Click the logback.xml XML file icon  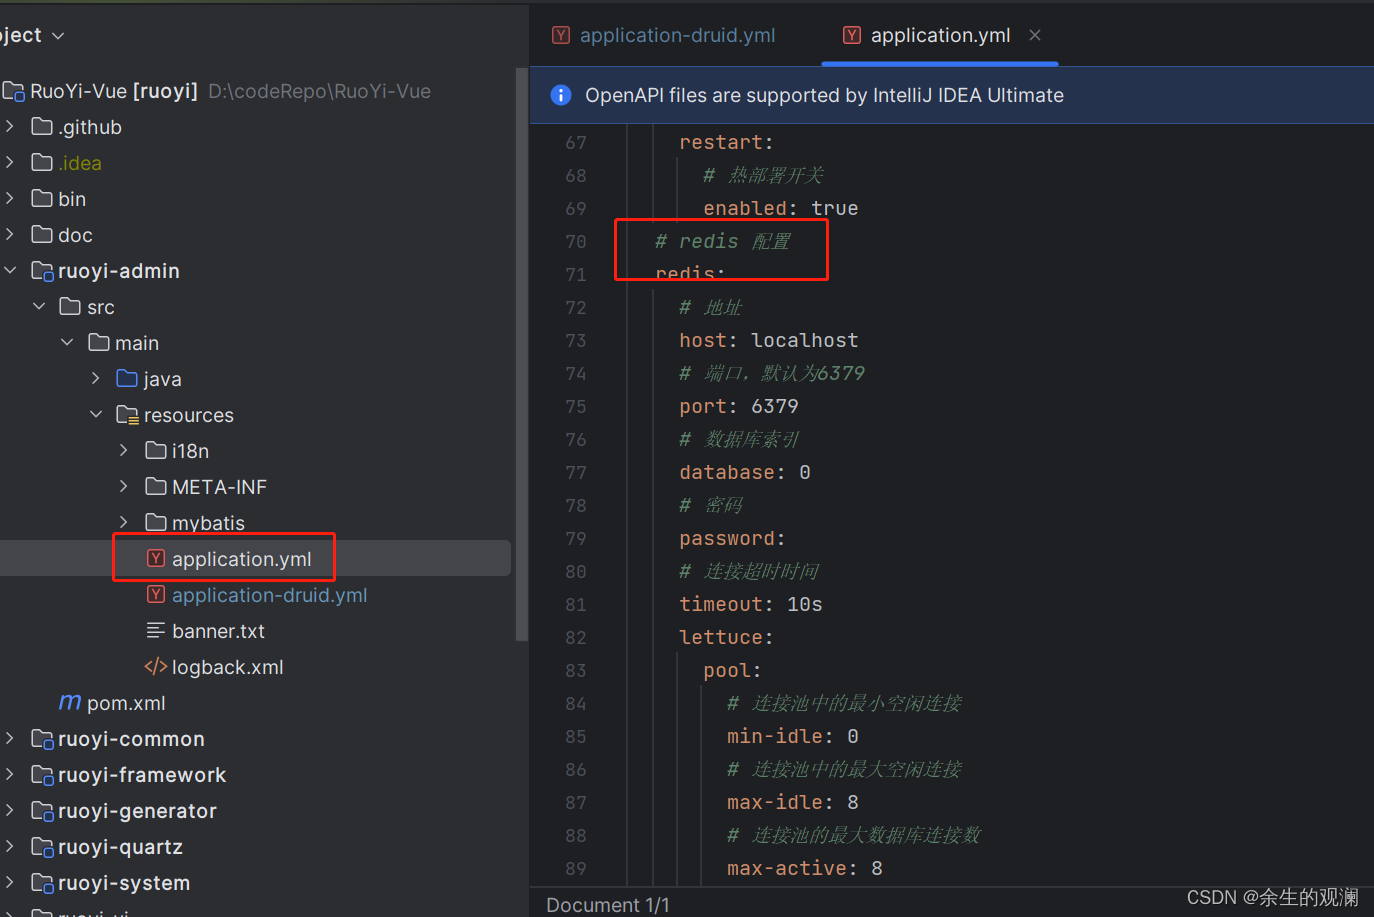point(156,667)
